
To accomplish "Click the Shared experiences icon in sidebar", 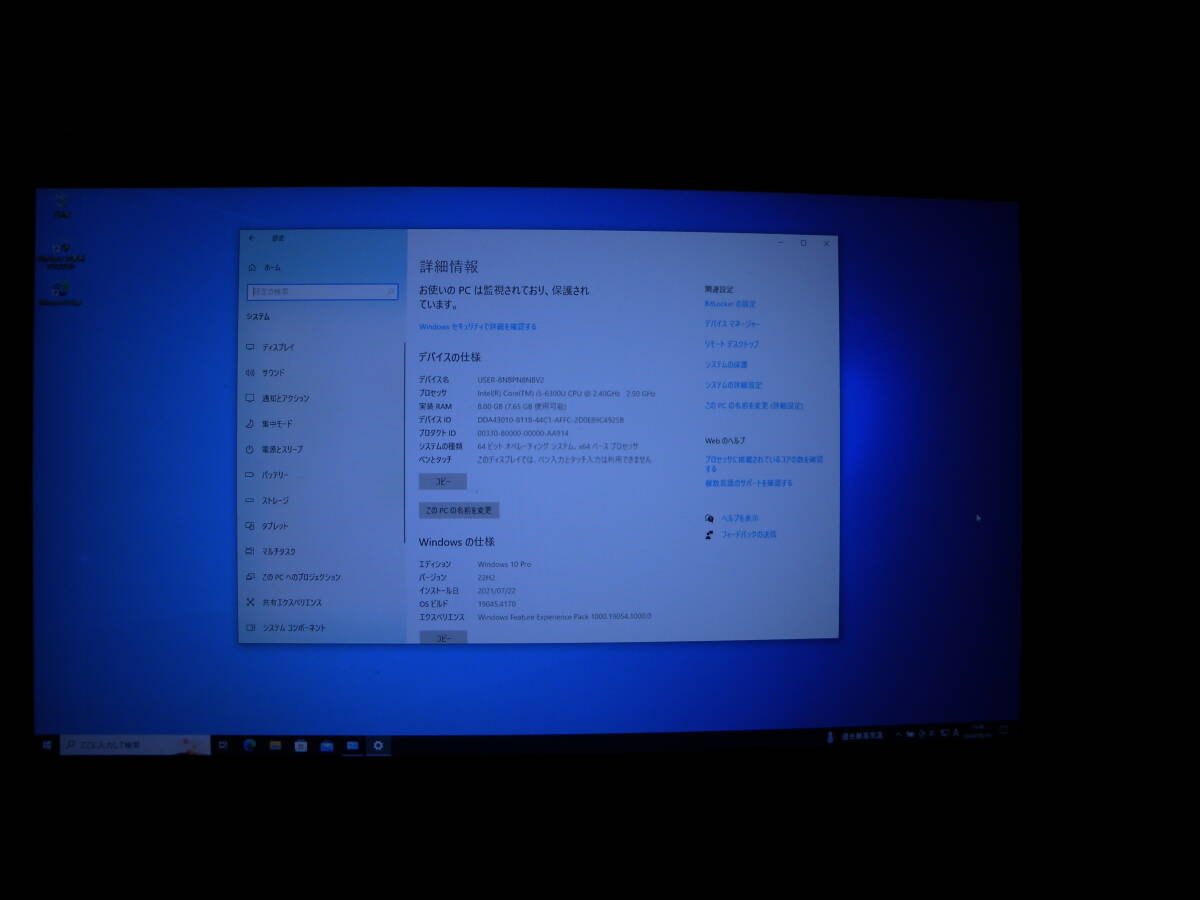I will (250, 603).
